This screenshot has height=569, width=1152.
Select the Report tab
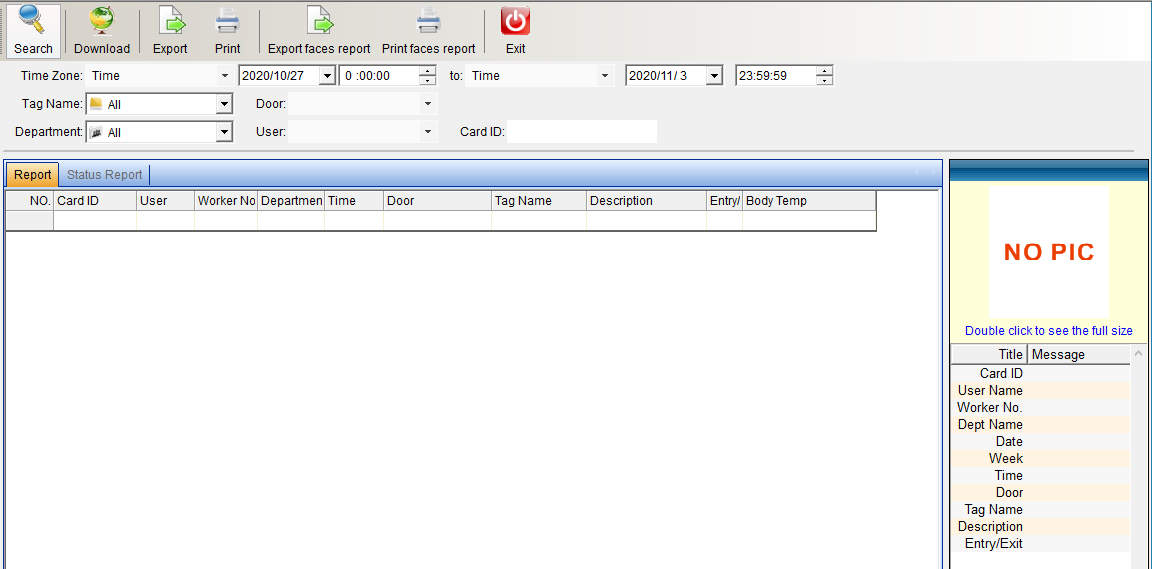(33, 175)
